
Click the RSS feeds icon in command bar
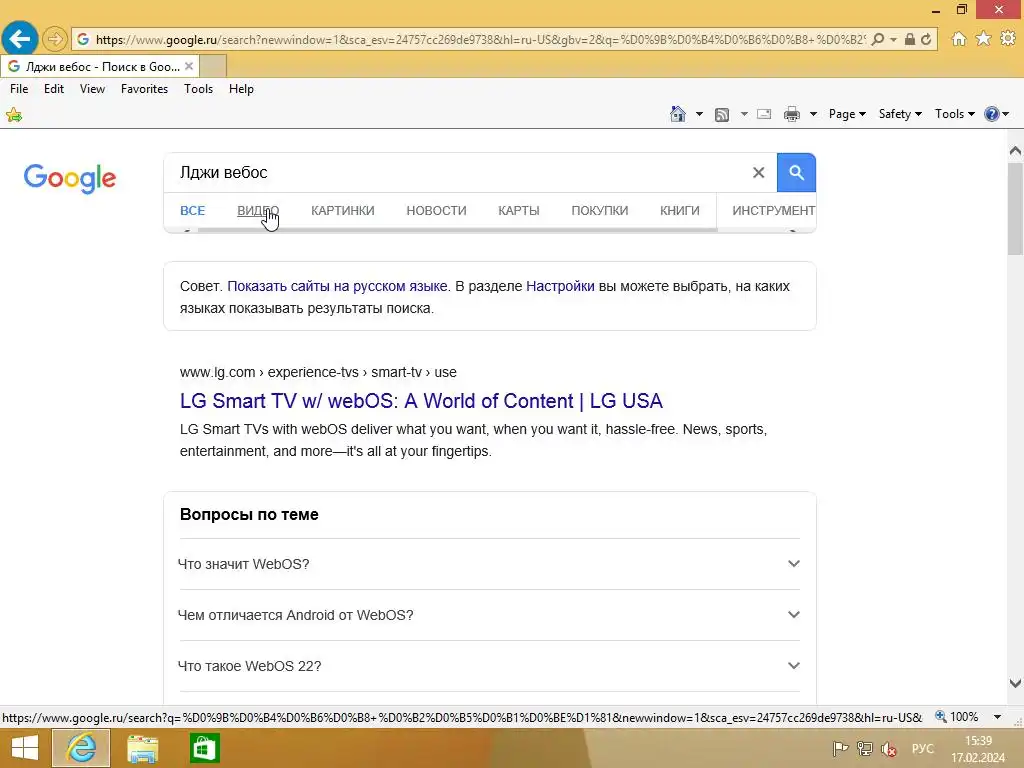pos(722,114)
